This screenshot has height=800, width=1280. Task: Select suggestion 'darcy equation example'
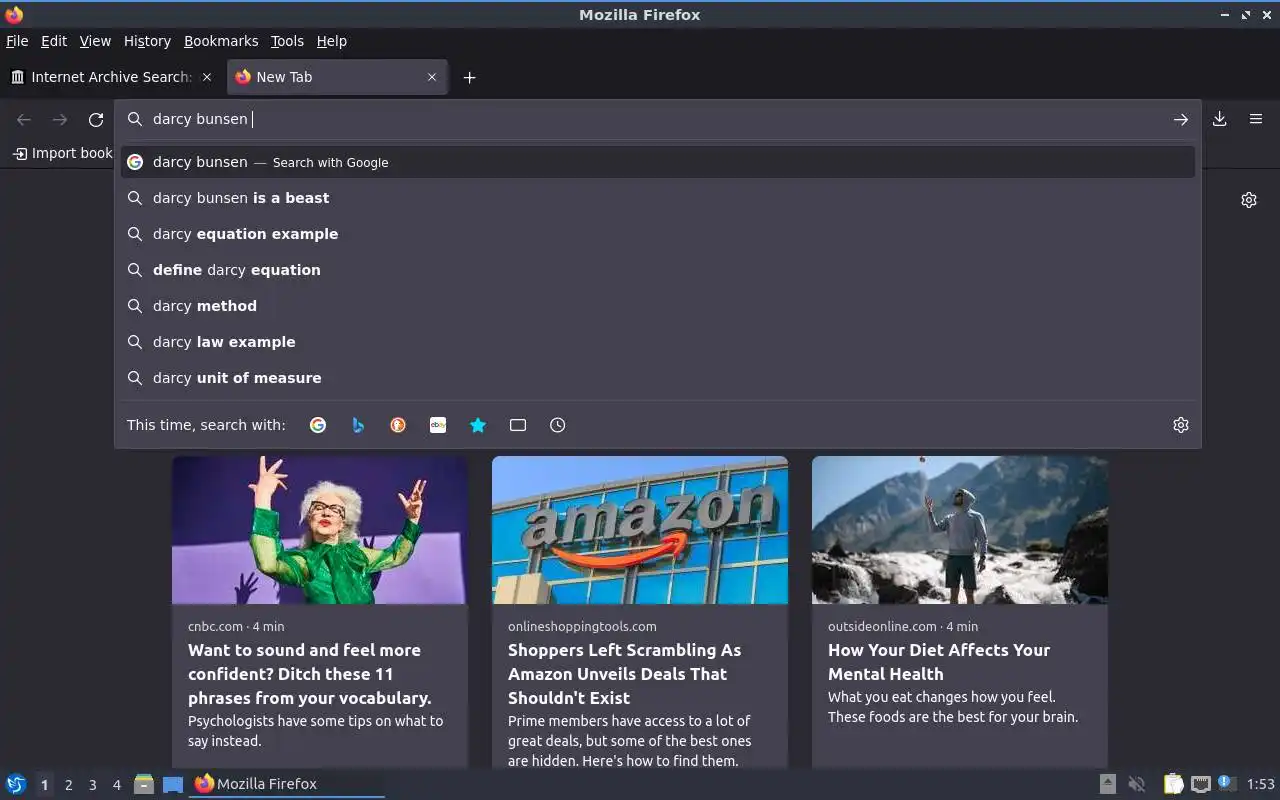pyautogui.click(x=658, y=234)
